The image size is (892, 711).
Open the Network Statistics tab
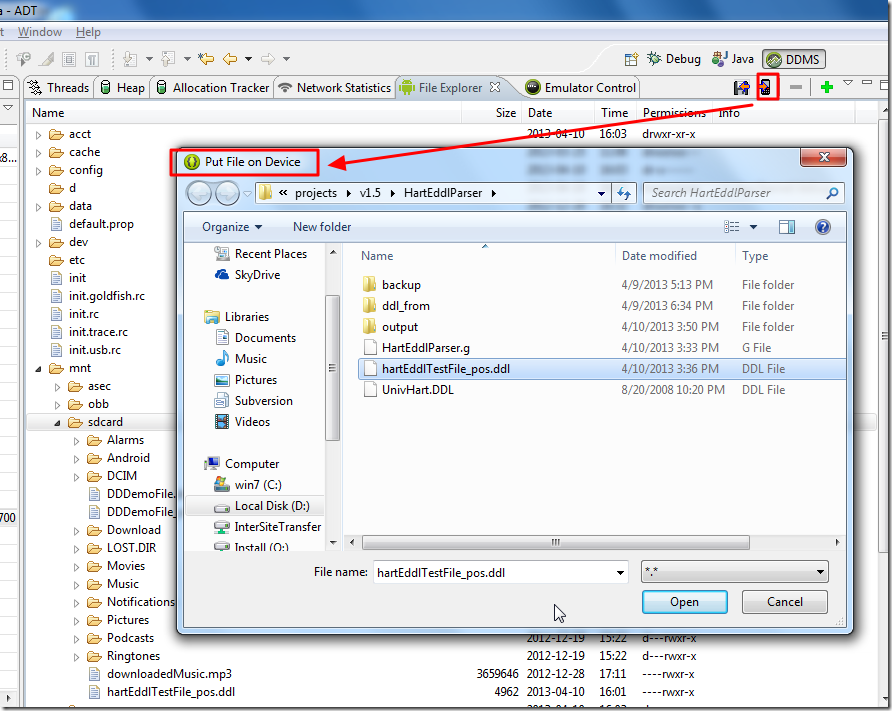(x=335, y=88)
